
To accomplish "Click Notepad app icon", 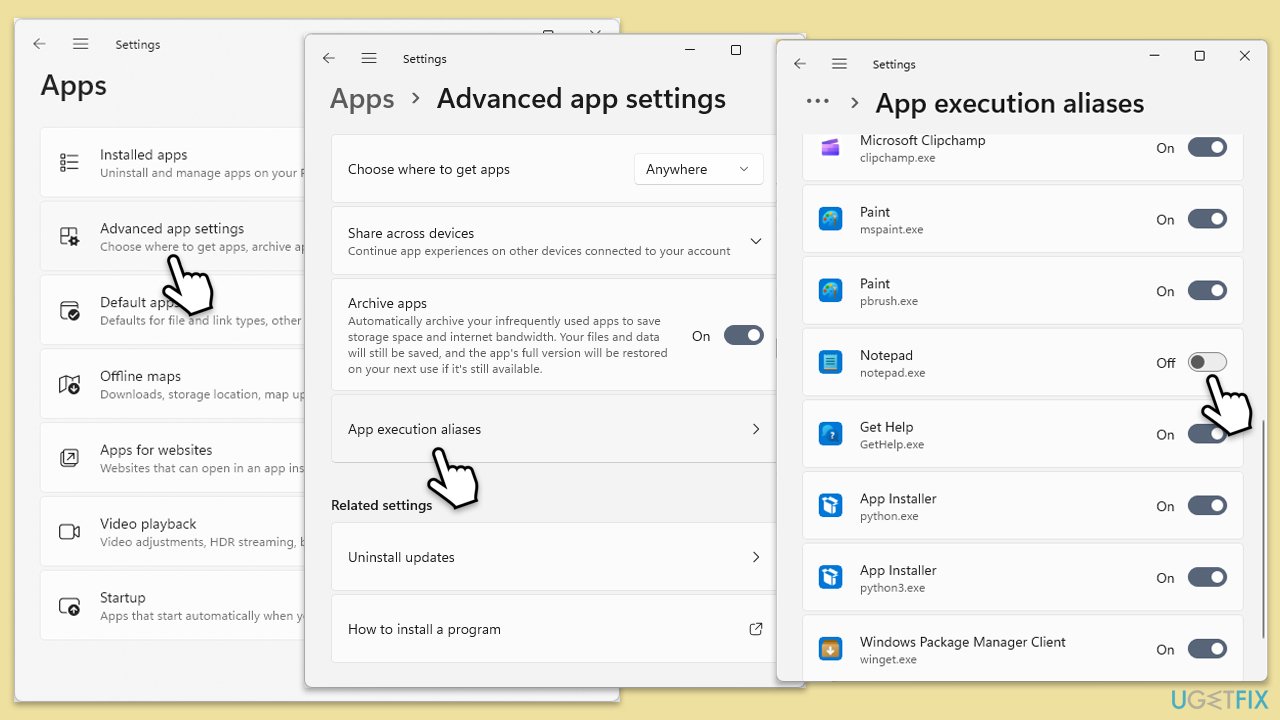I will tap(831, 363).
